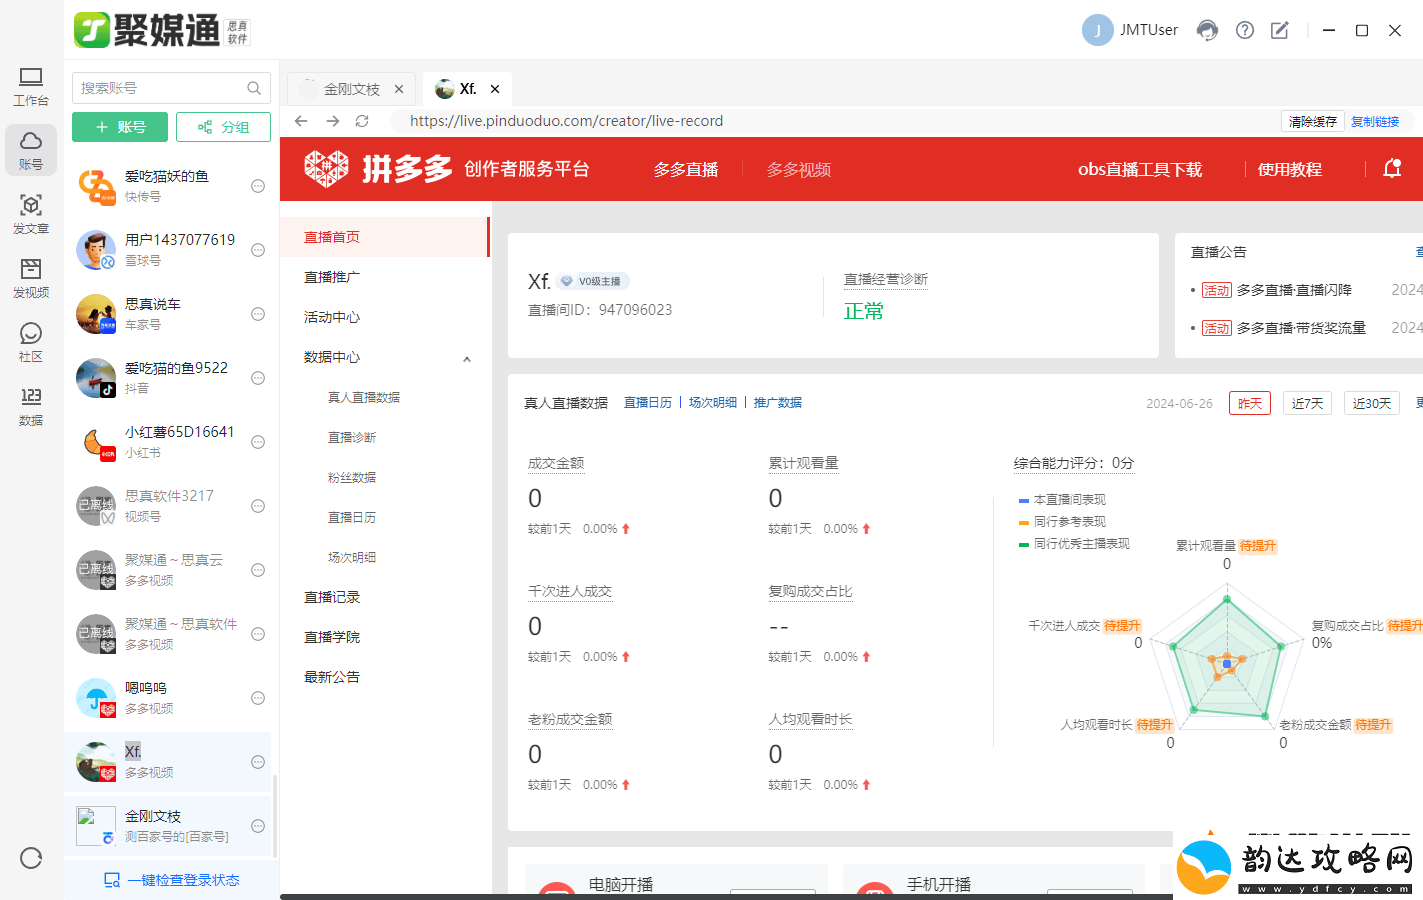Image resolution: width=1423 pixels, height=900 pixels.
Task: Select the 近30天 date range
Action: 1372,403
